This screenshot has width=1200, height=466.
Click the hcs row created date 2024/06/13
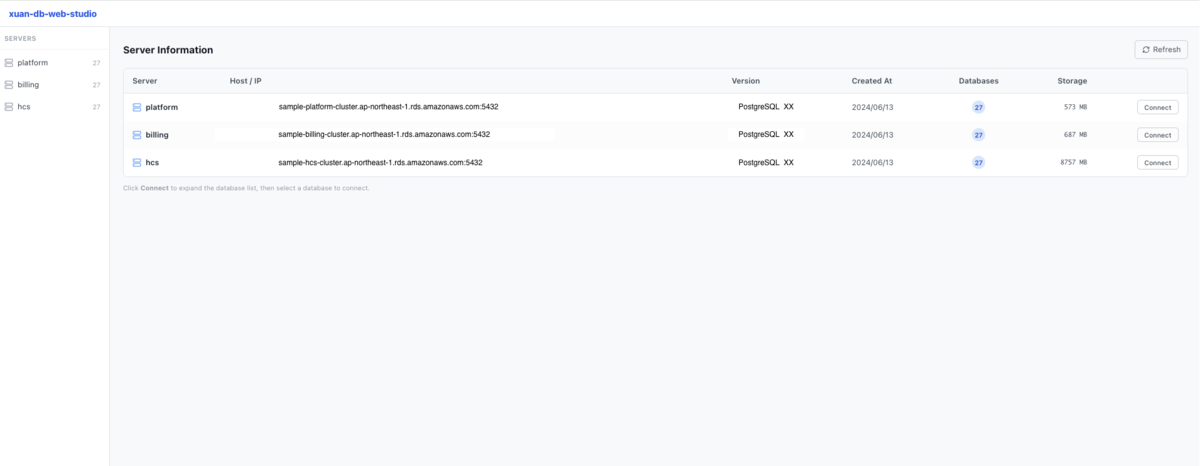[x=873, y=162]
